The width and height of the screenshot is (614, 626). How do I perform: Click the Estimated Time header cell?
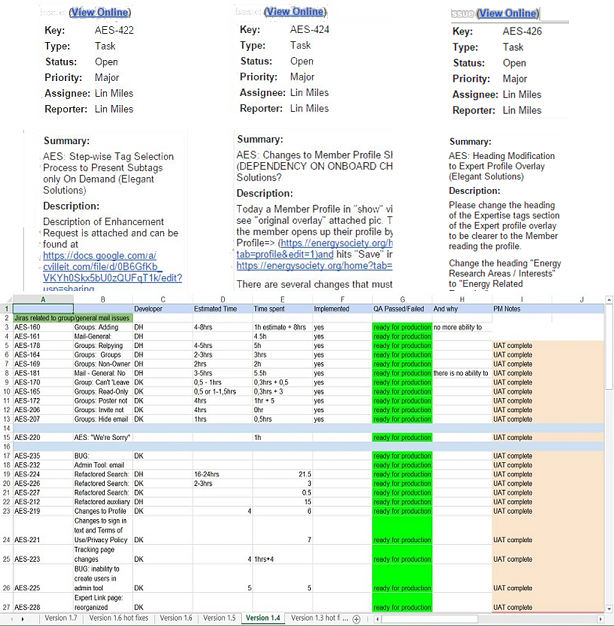coord(223,309)
